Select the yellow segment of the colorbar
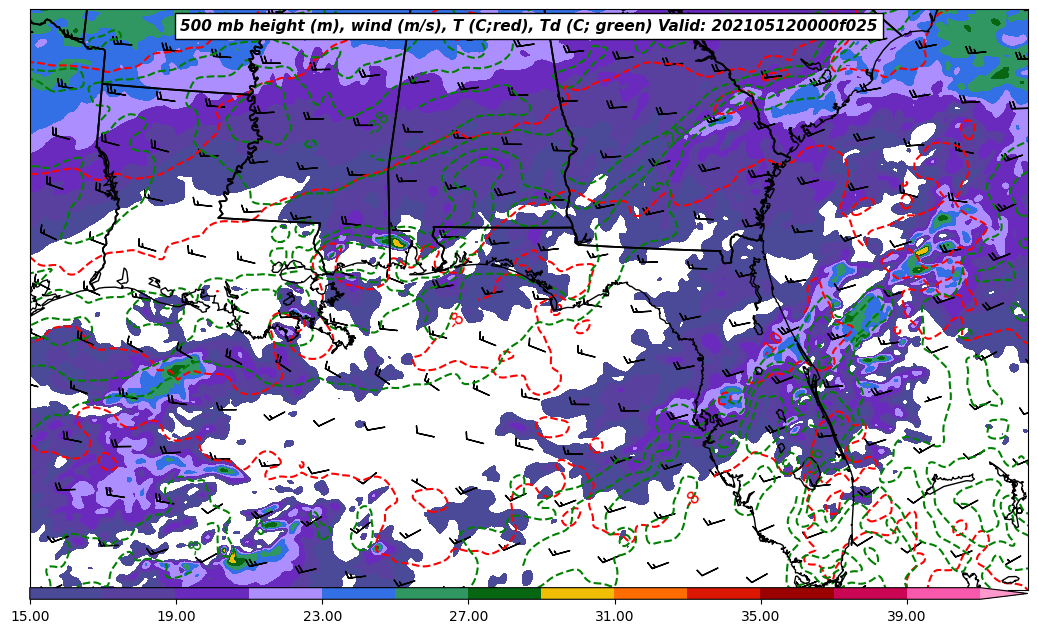The image size is (1037, 633). pos(578,593)
